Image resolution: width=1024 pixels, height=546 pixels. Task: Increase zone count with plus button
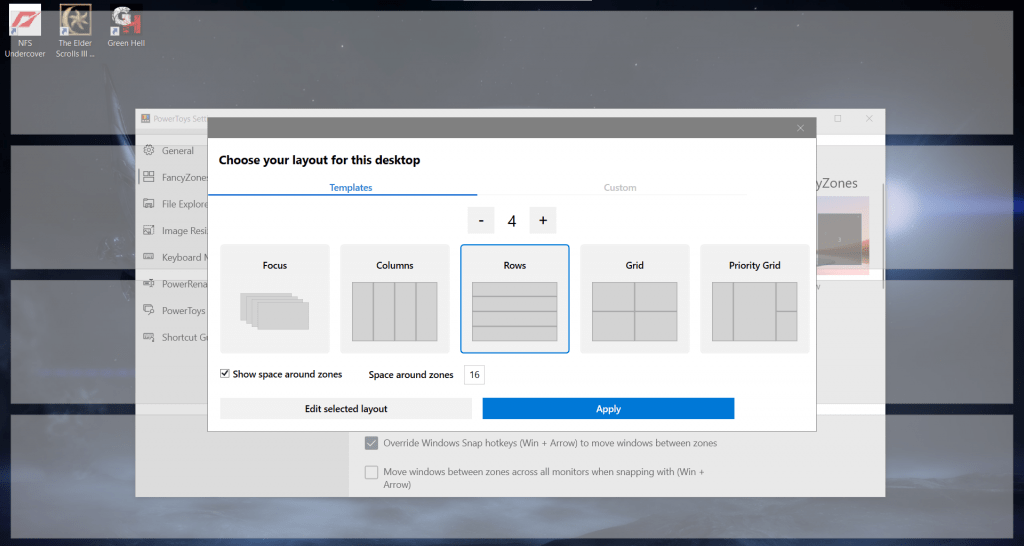[x=542, y=220]
